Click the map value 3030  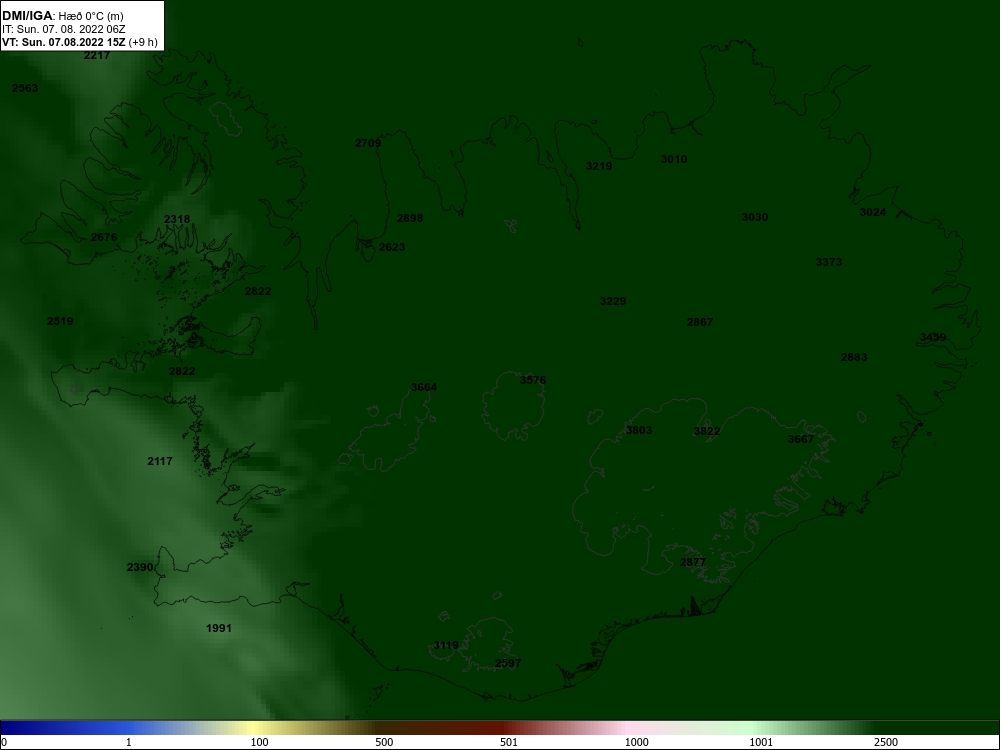coord(755,217)
